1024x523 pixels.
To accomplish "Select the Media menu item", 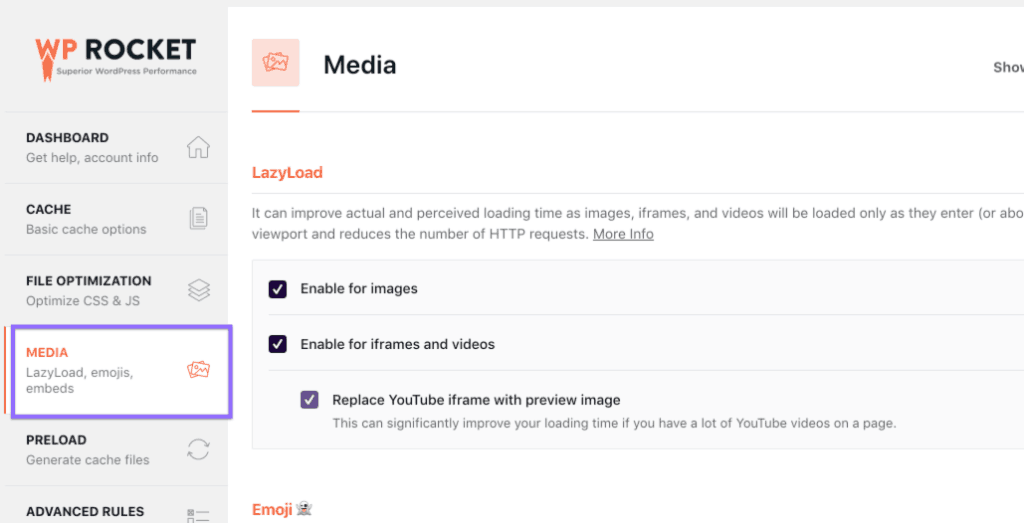I will pyautogui.click(x=121, y=370).
